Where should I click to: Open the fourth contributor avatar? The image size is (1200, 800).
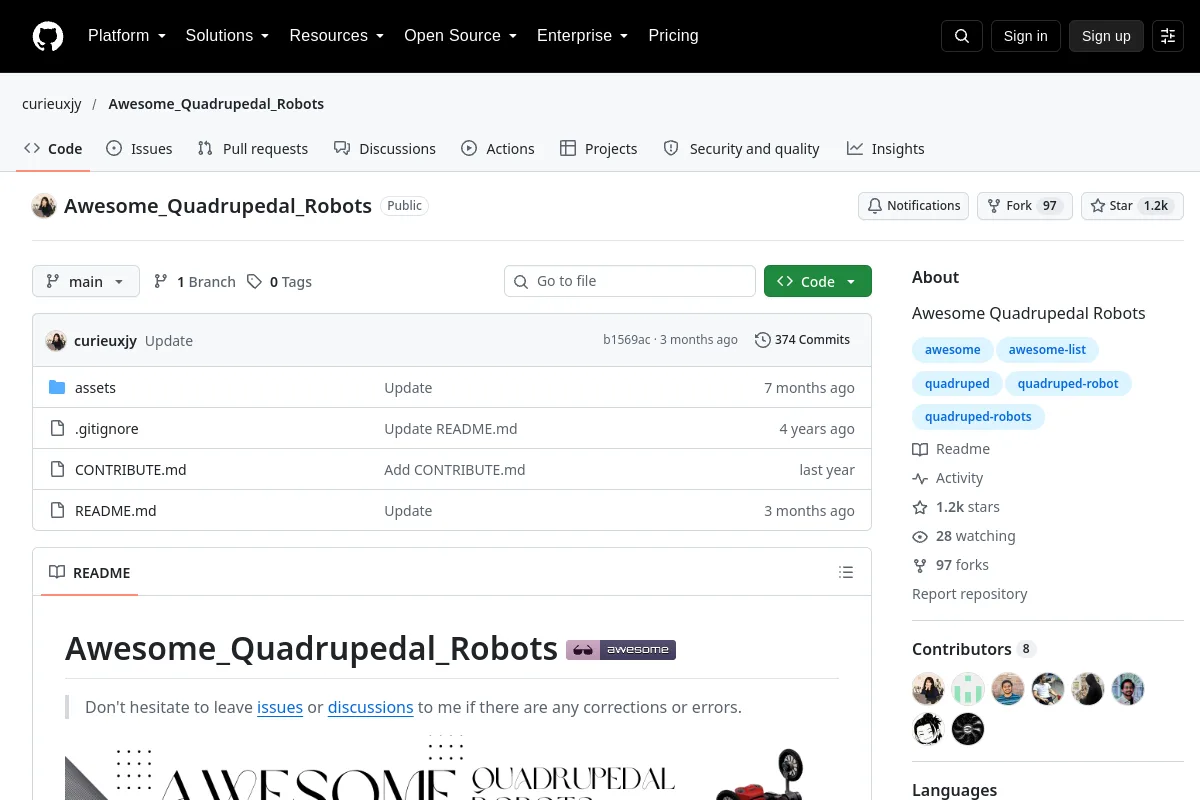[x=1048, y=689]
